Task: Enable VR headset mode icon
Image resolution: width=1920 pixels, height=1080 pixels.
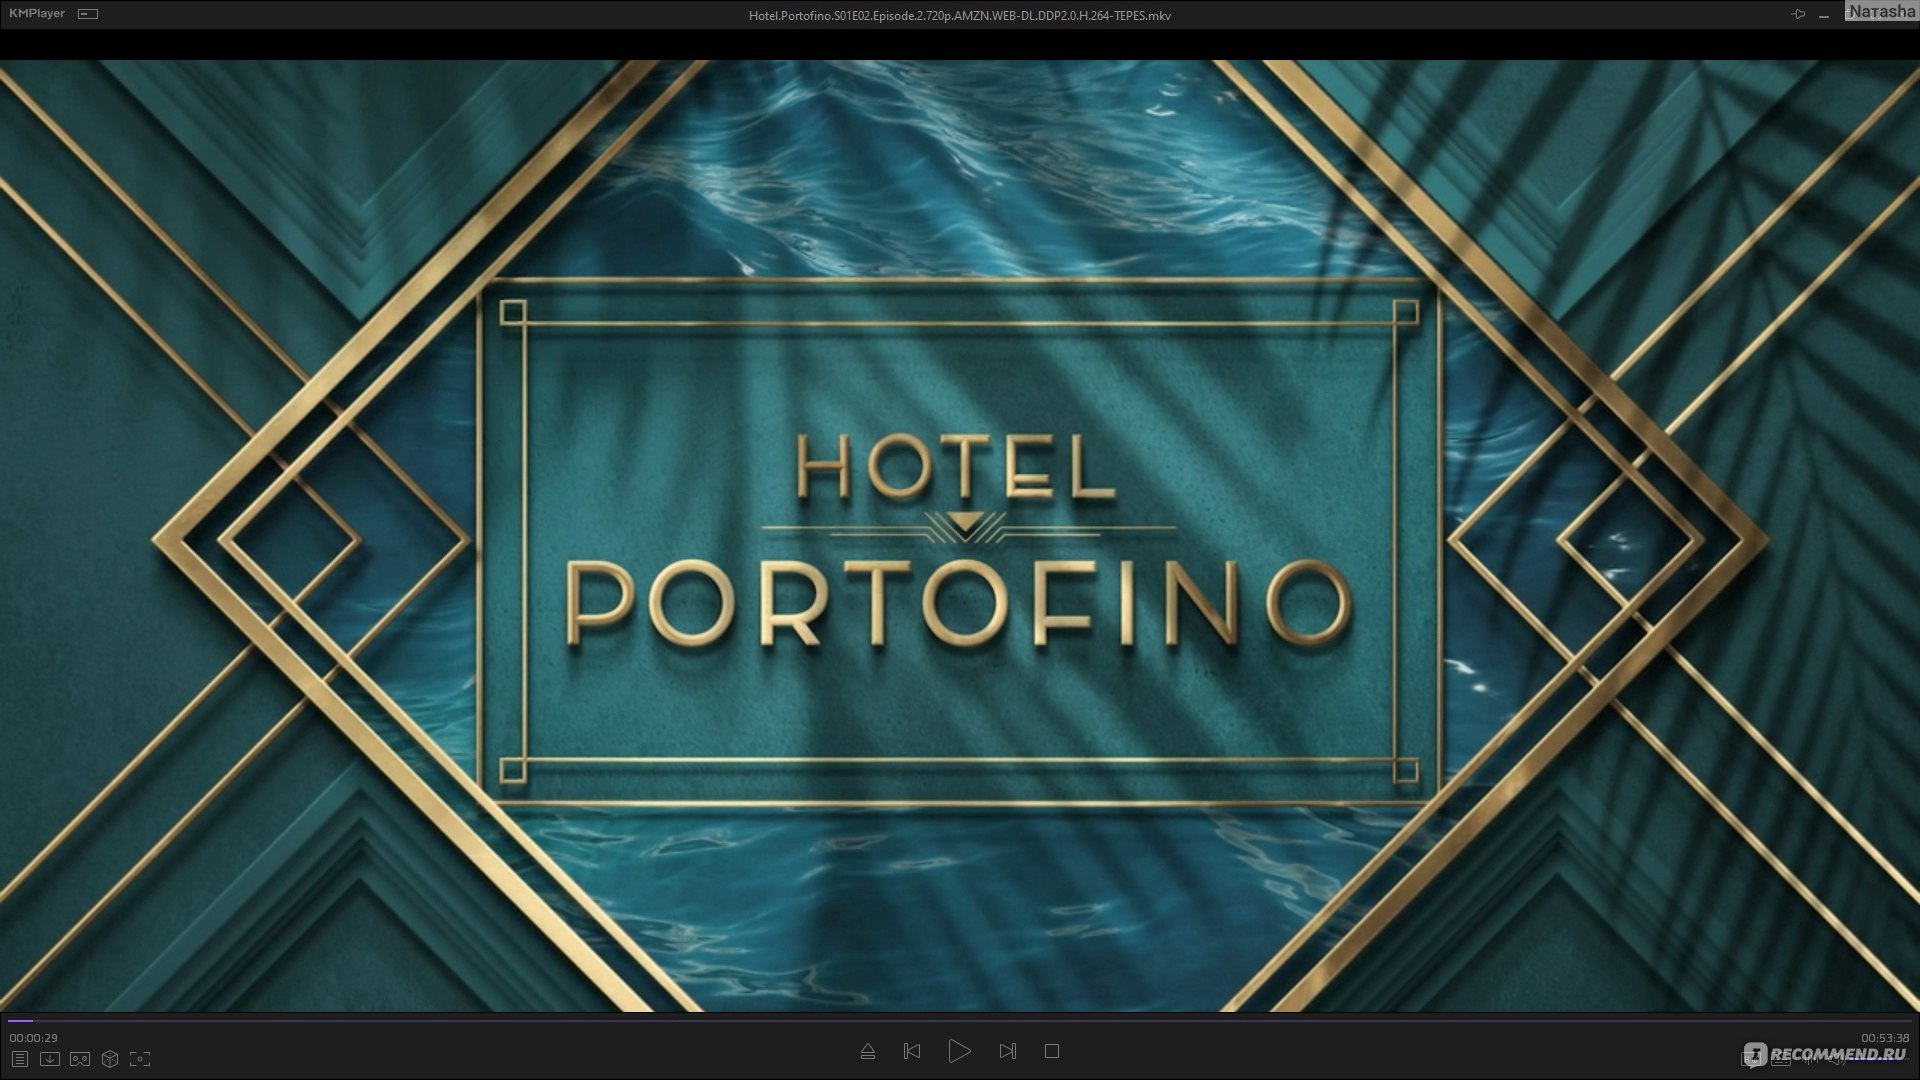Action: (80, 1058)
